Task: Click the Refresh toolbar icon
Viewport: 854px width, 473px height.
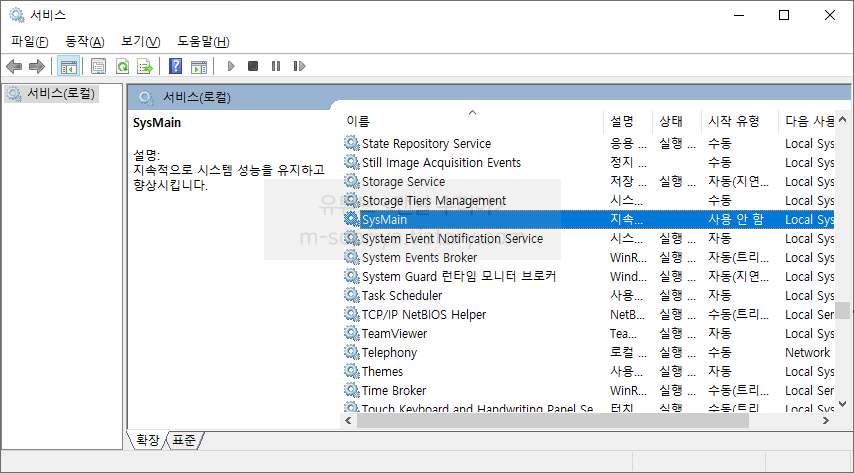Action: (123, 66)
